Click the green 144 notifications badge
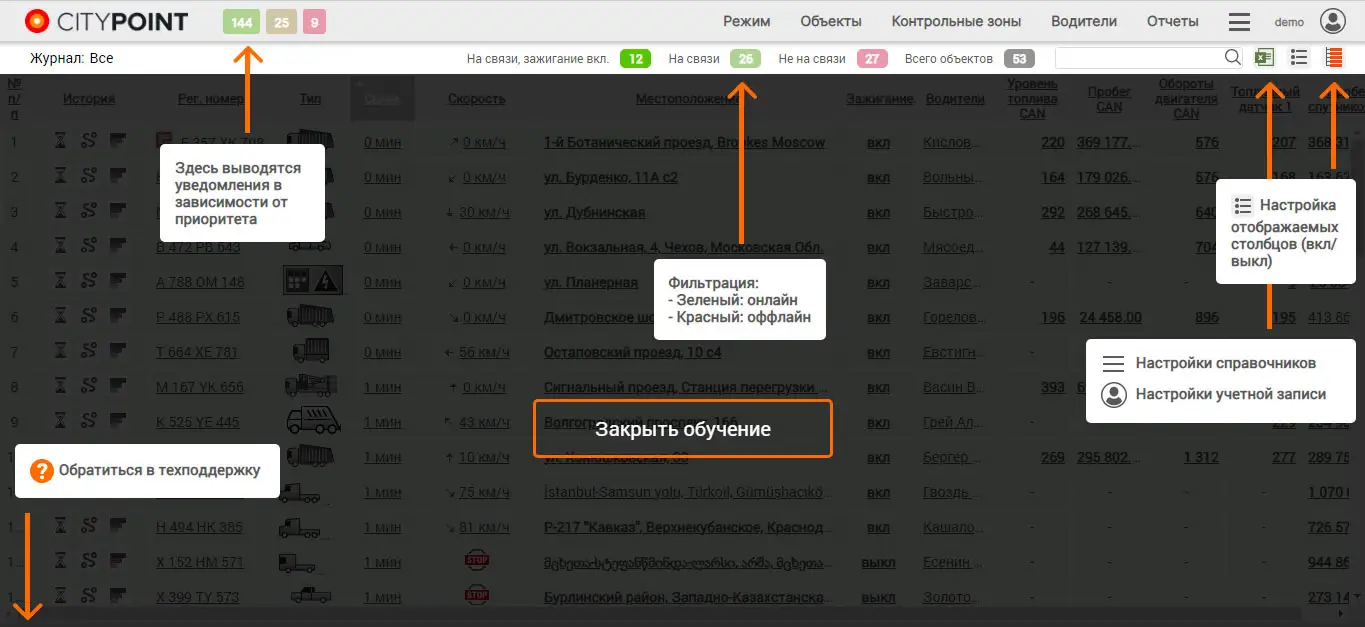This screenshot has width=1365, height=627. coord(241,21)
